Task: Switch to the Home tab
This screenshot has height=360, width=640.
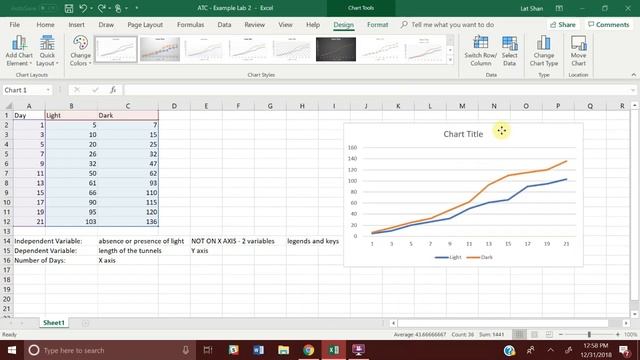Action: pos(45,24)
